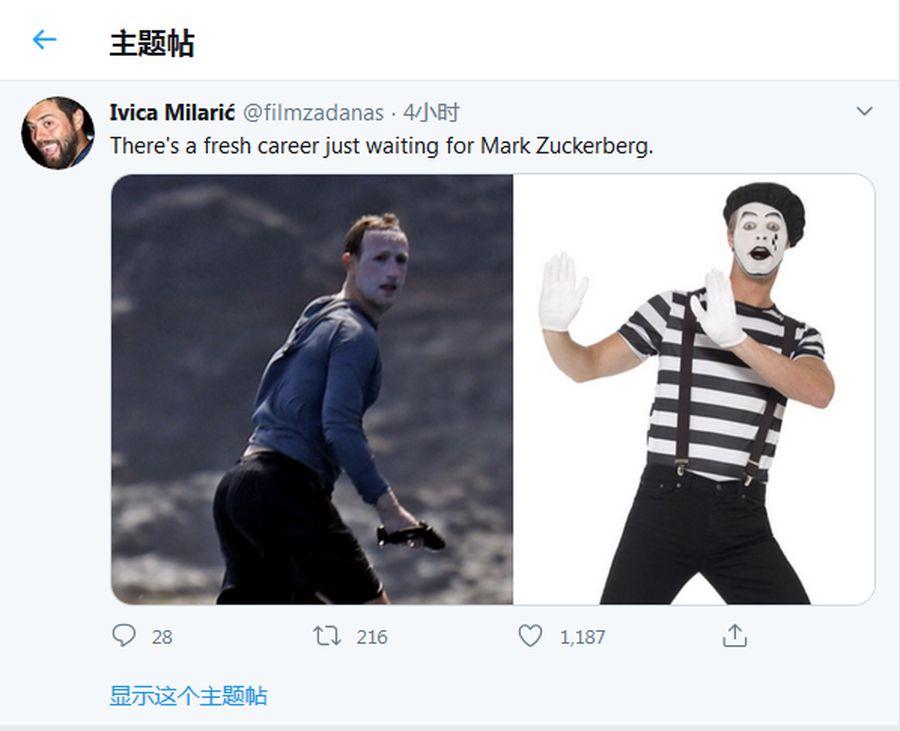Visit the @filmzadanas handle
Viewport: 900px width, 731px height.
click(313, 112)
